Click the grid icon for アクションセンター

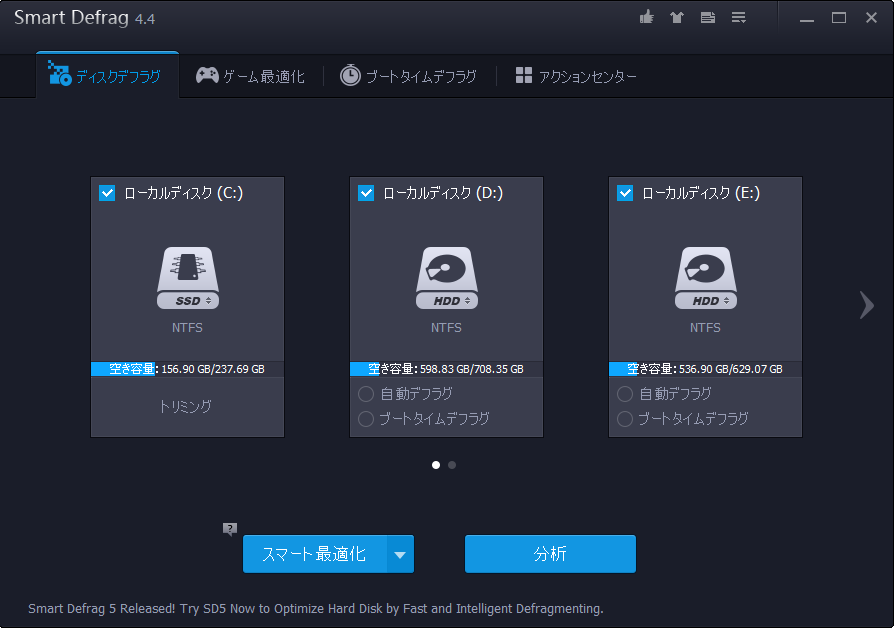(523, 75)
